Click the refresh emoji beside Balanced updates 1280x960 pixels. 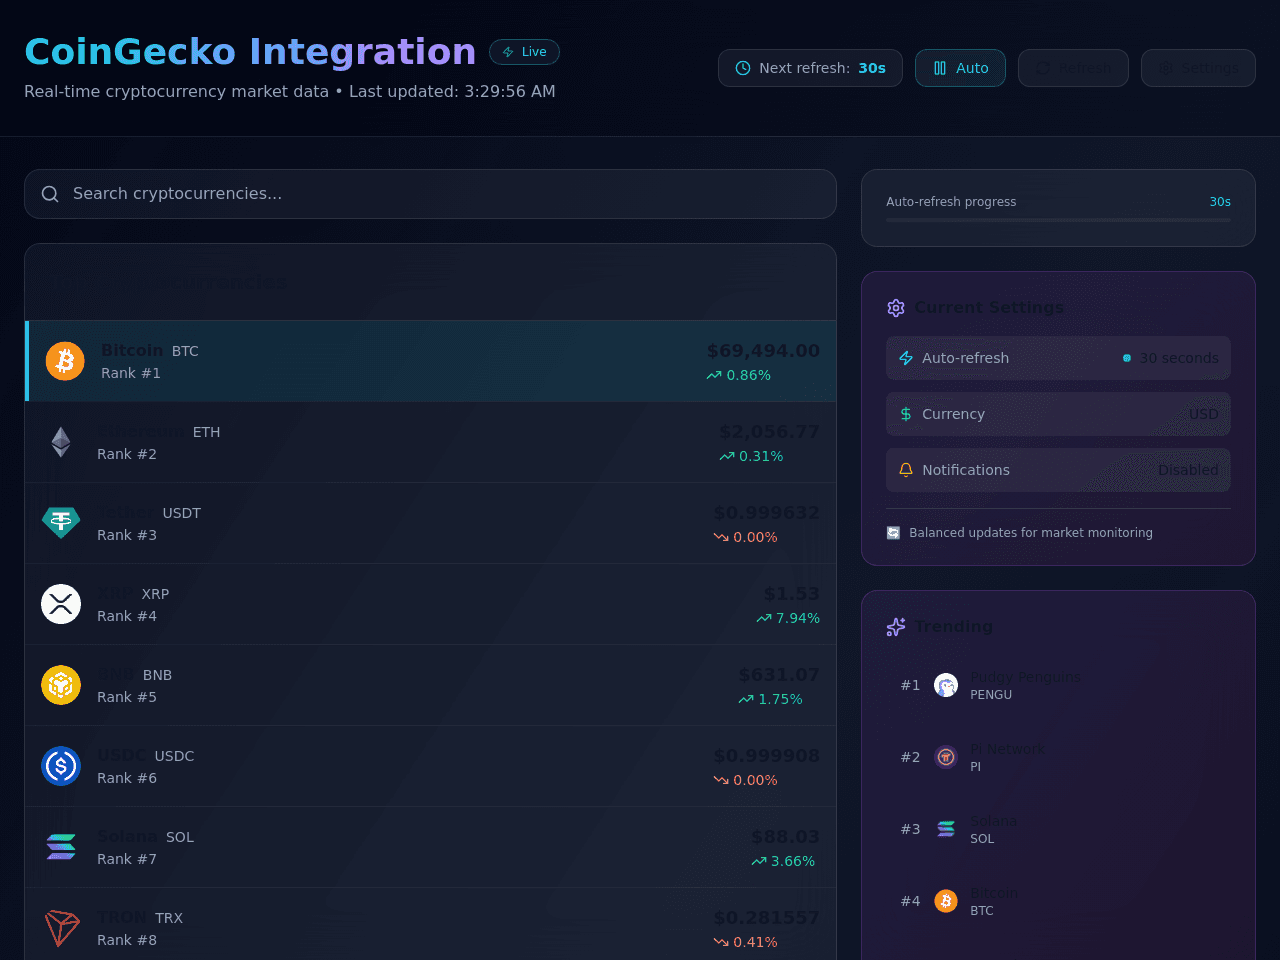tap(894, 533)
